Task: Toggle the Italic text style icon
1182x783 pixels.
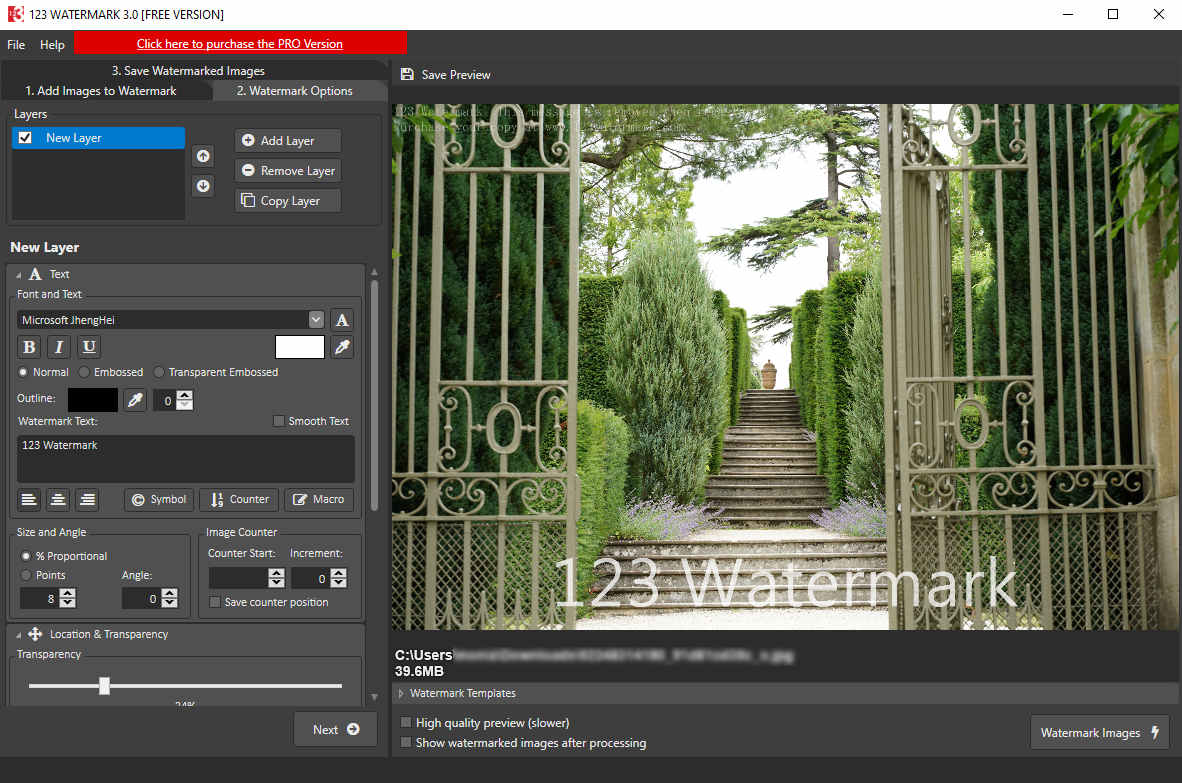Action: pyautogui.click(x=58, y=346)
